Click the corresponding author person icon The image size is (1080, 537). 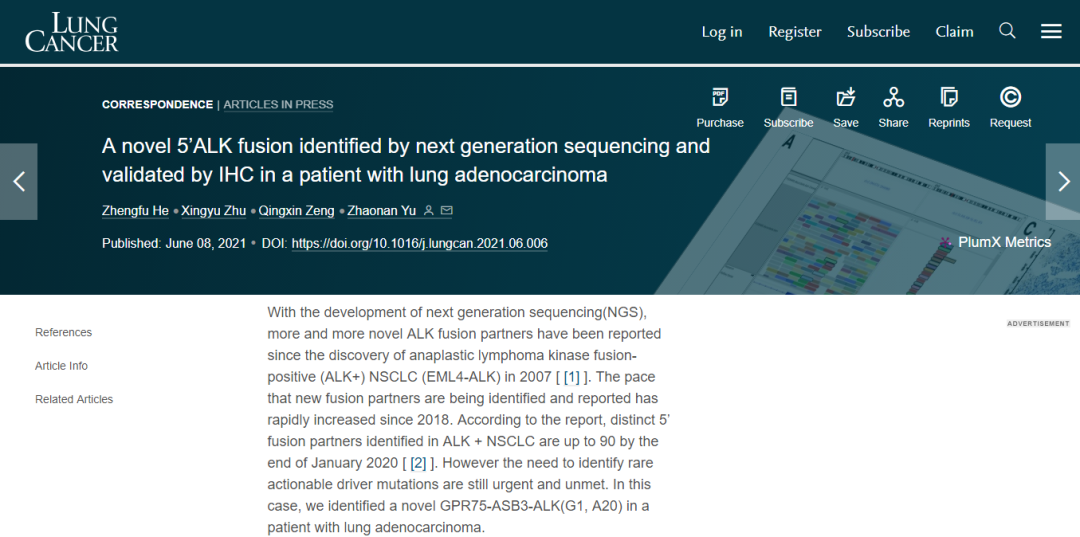(x=429, y=211)
